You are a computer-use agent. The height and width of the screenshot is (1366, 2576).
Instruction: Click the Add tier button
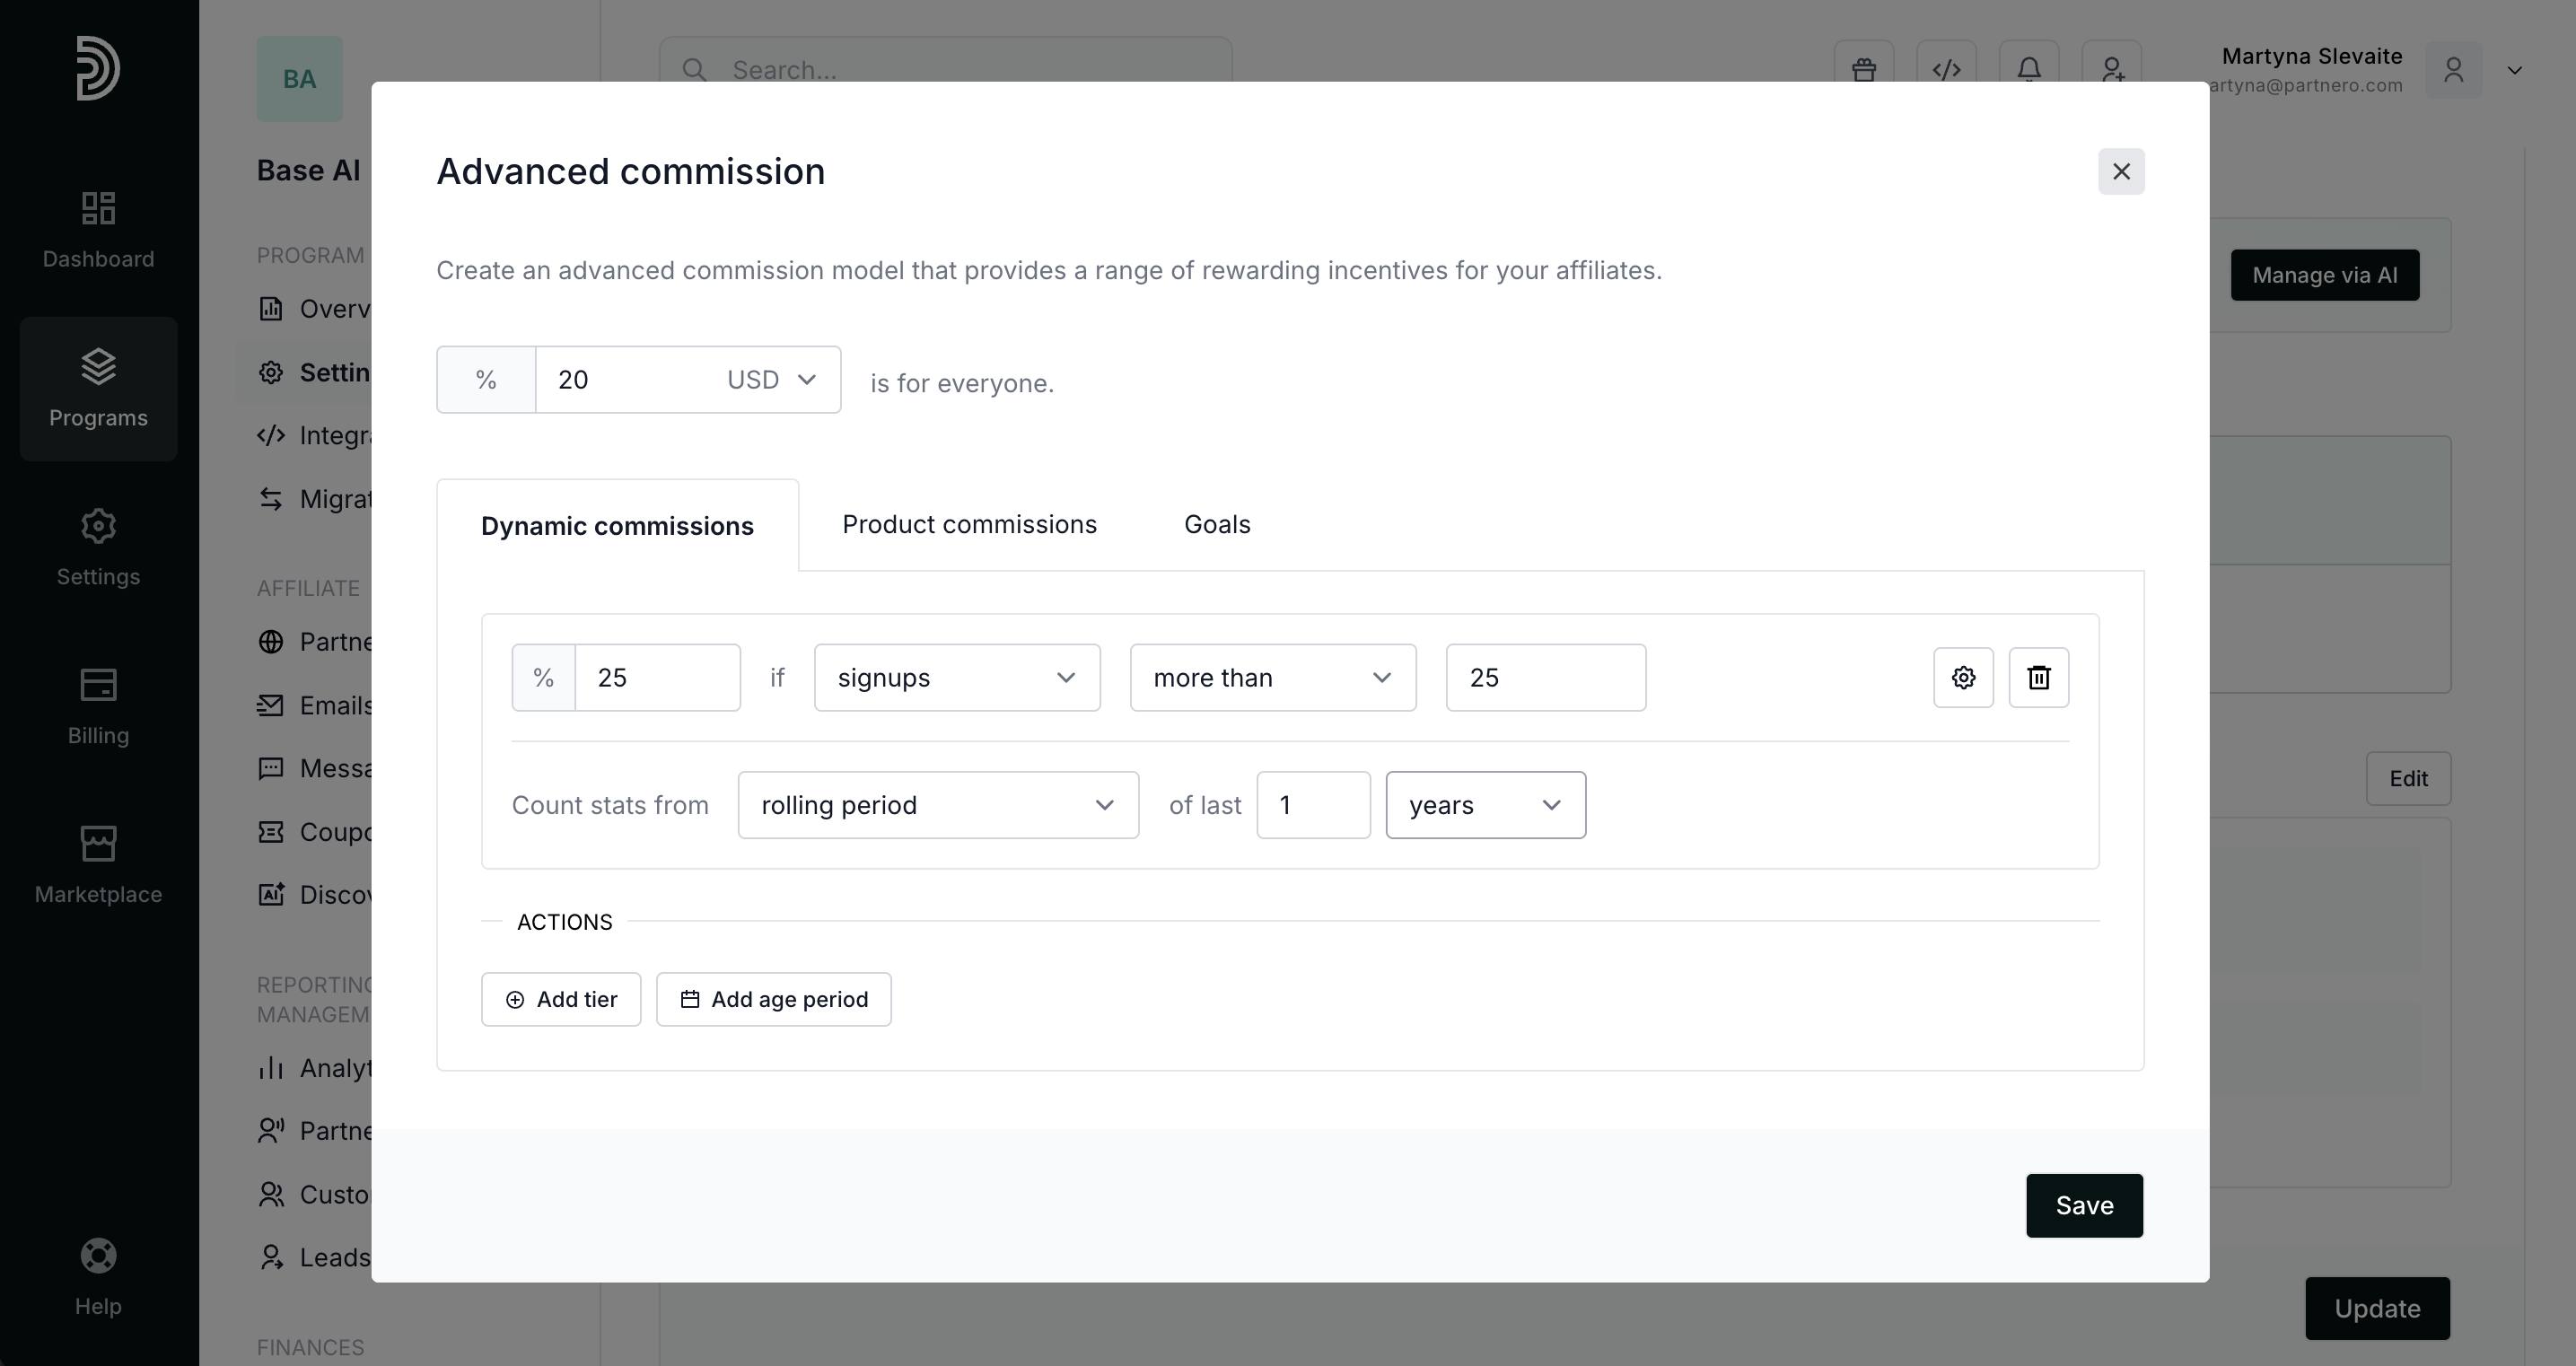pos(561,999)
